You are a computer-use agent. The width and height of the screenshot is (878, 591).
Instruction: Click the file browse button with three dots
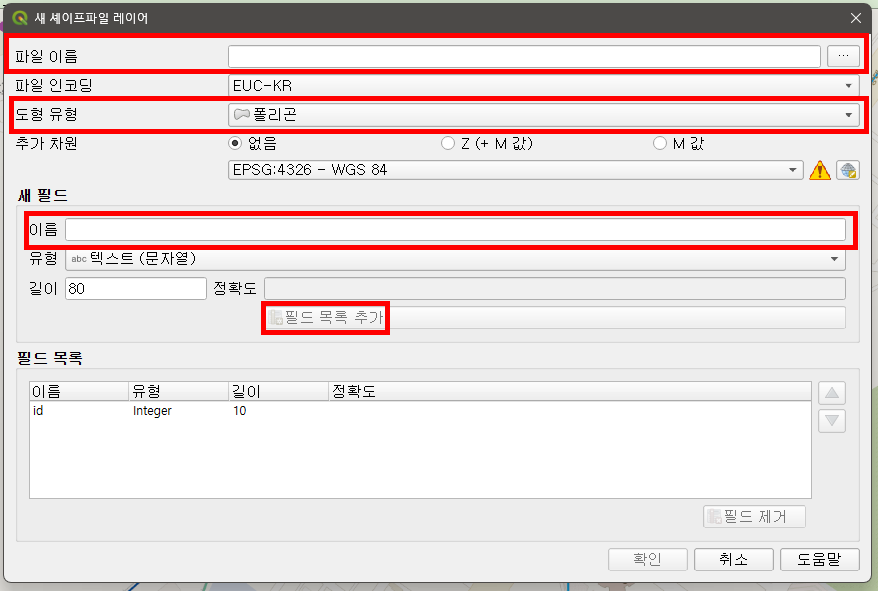(843, 56)
